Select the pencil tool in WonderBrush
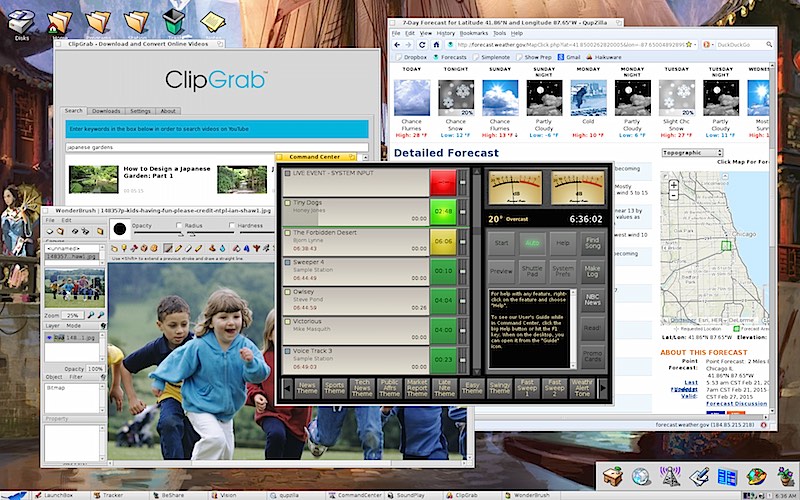Viewport: 800px width, 500px height. point(178,248)
